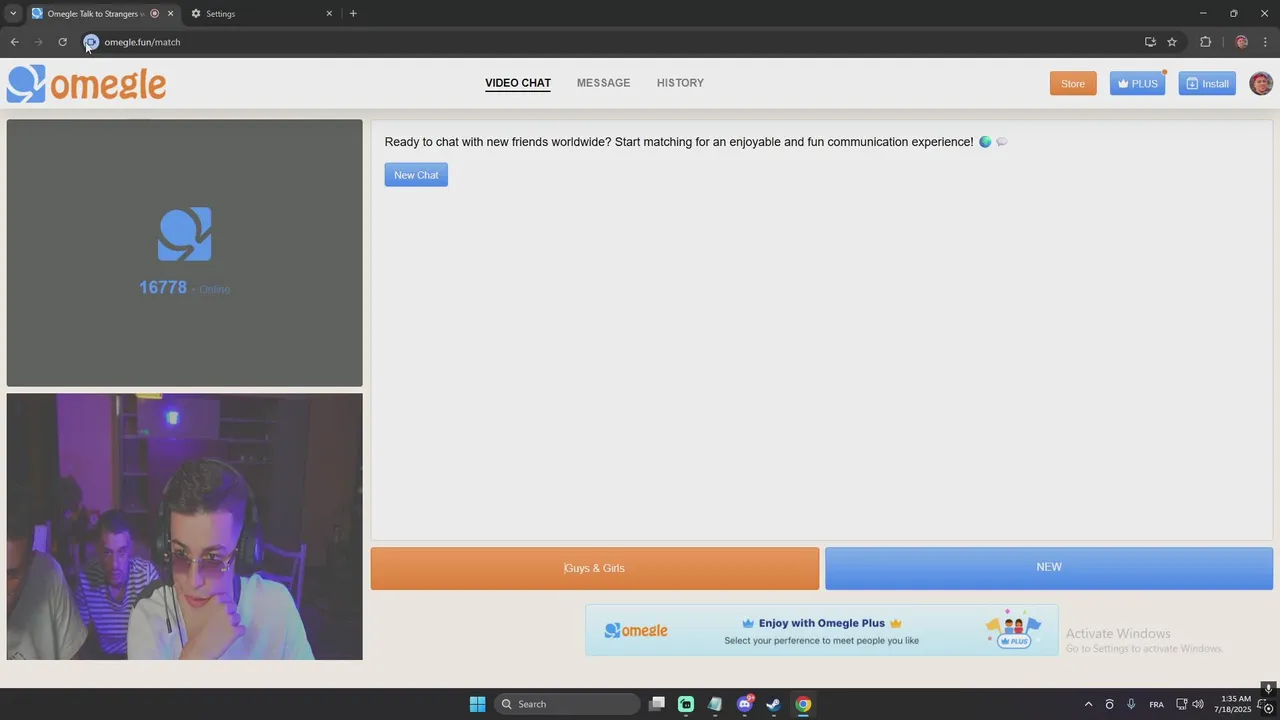Open the Chrome extensions puzzle icon
This screenshot has height=720, width=1280.
click(1205, 42)
